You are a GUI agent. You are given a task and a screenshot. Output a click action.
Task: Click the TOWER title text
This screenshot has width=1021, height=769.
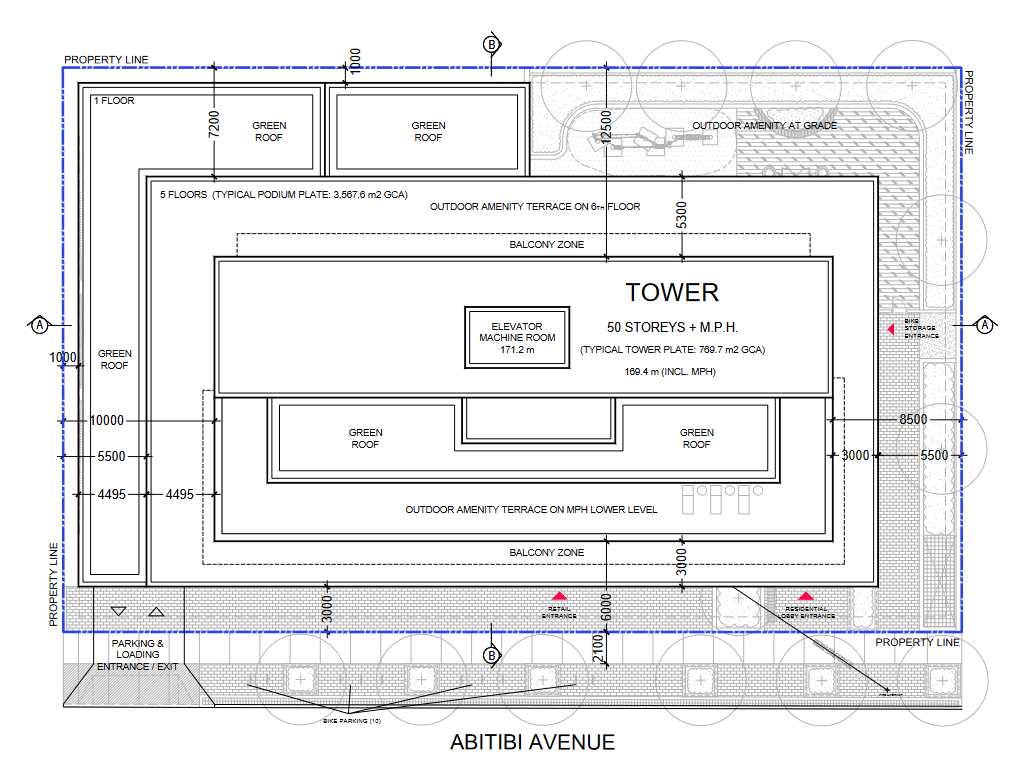pos(672,292)
